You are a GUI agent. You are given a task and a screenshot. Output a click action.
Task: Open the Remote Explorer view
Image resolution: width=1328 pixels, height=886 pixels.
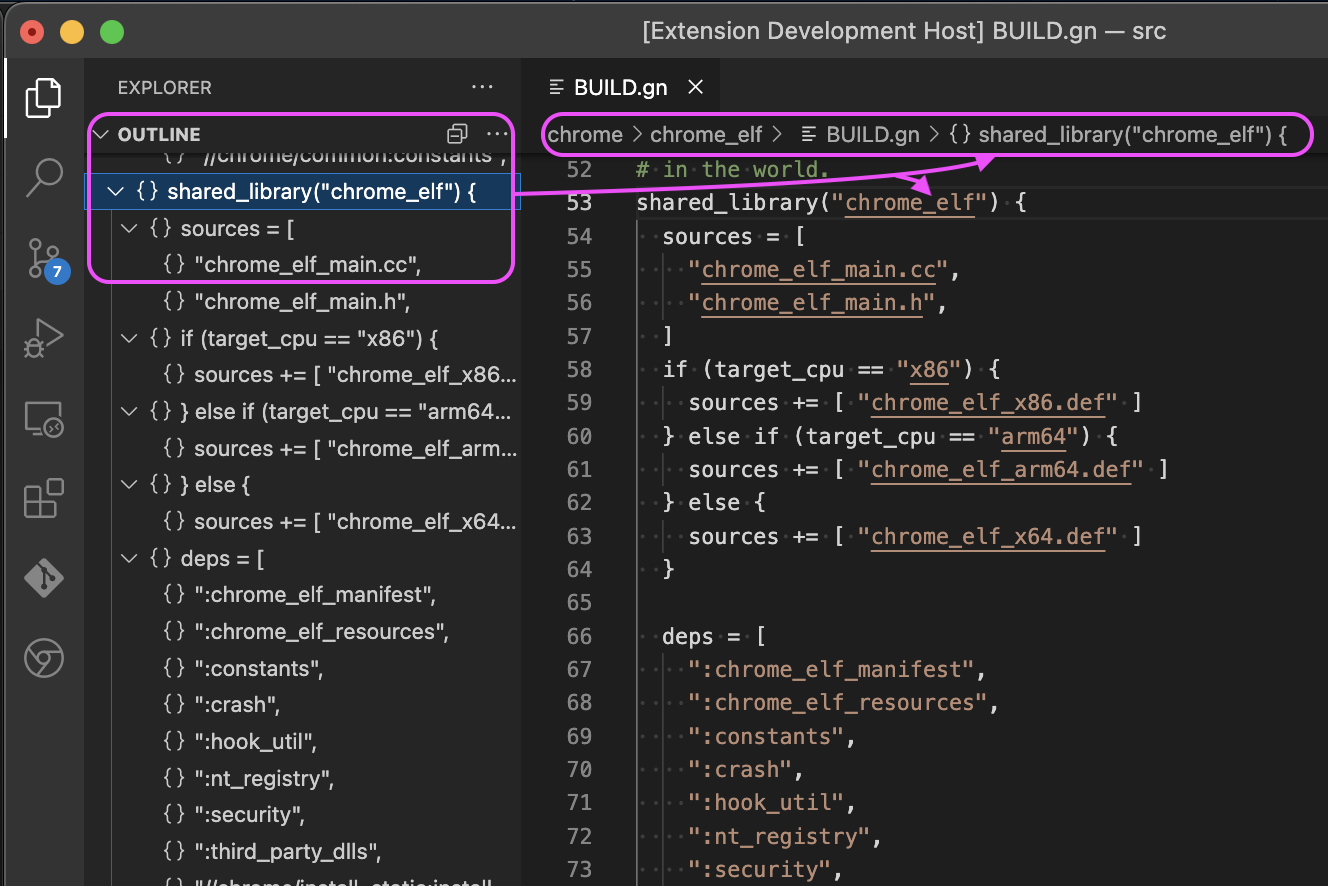click(x=43, y=418)
